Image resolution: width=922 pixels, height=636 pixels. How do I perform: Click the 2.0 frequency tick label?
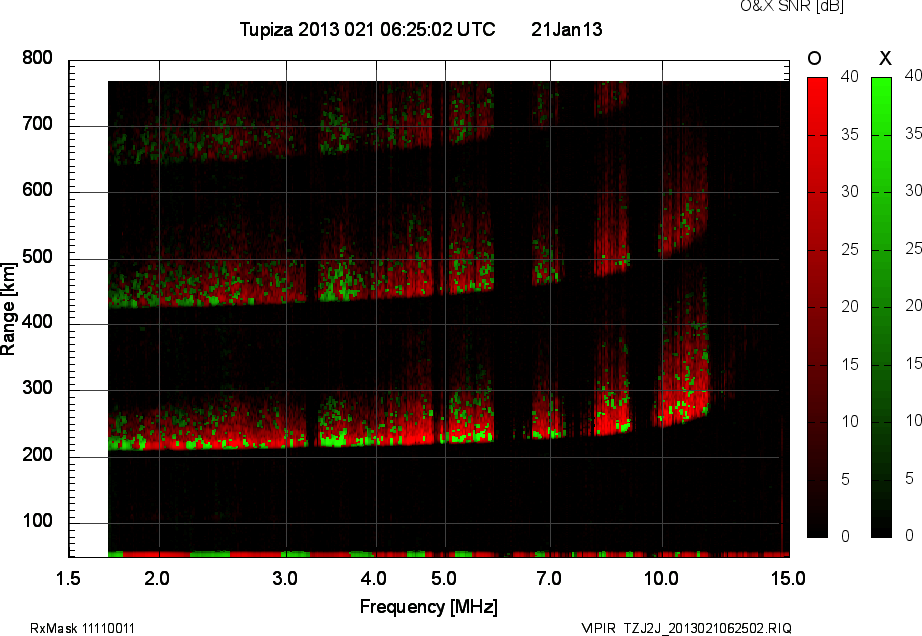click(x=156, y=579)
